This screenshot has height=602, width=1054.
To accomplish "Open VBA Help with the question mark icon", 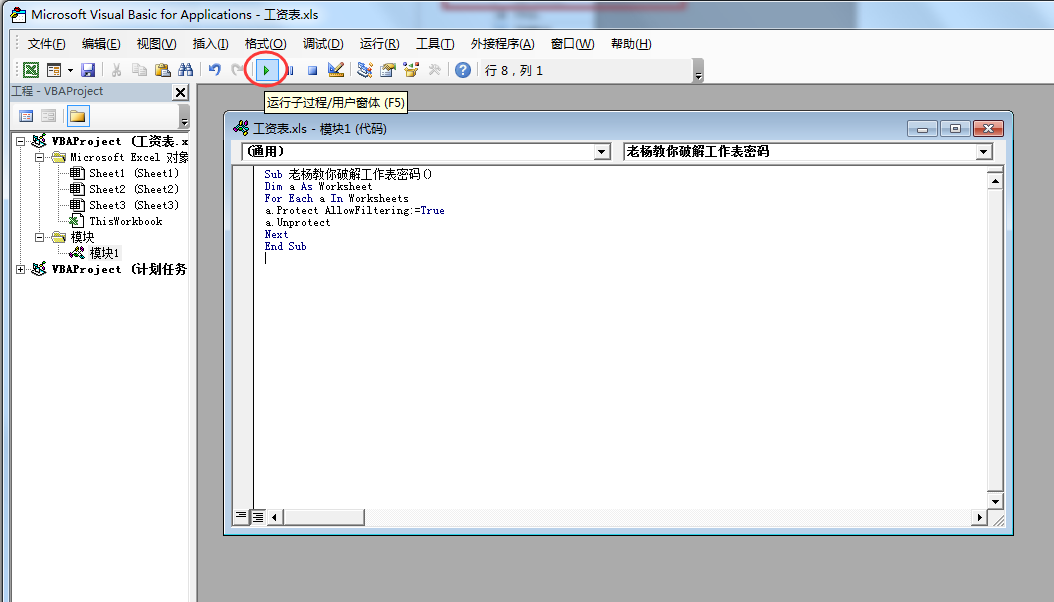I will pos(462,70).
